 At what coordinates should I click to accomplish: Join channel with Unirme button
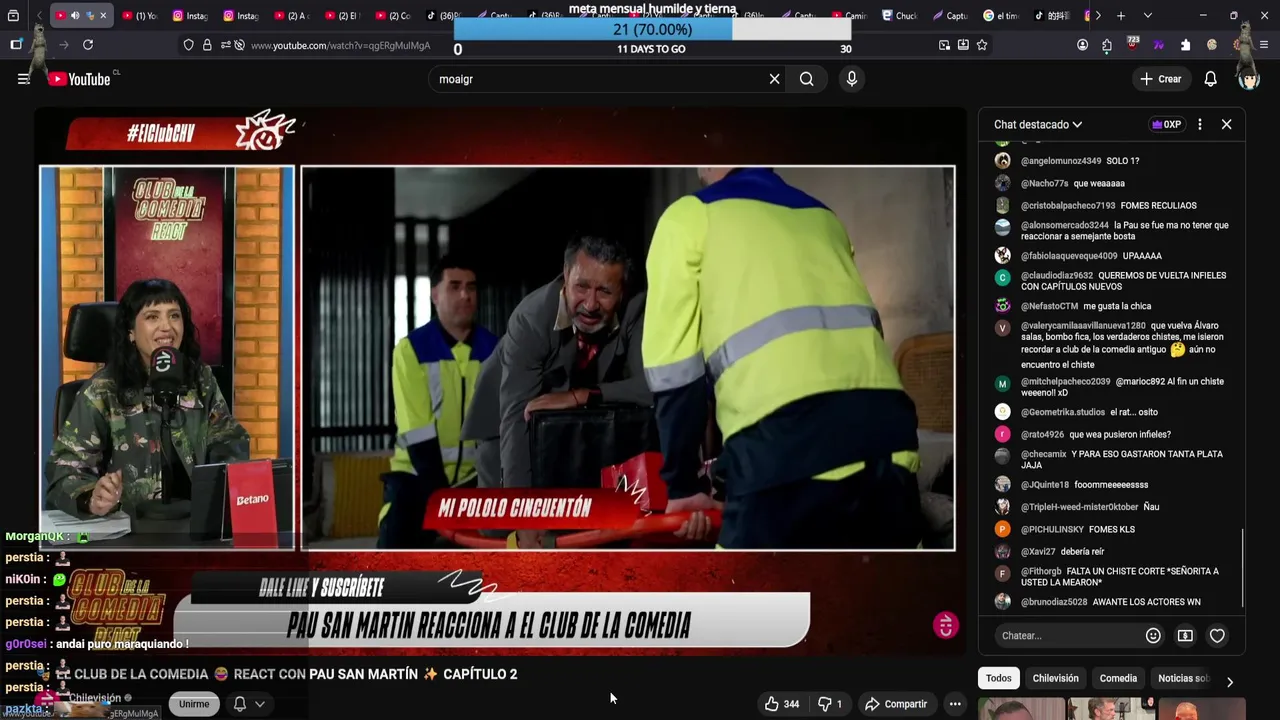point(194,704)
